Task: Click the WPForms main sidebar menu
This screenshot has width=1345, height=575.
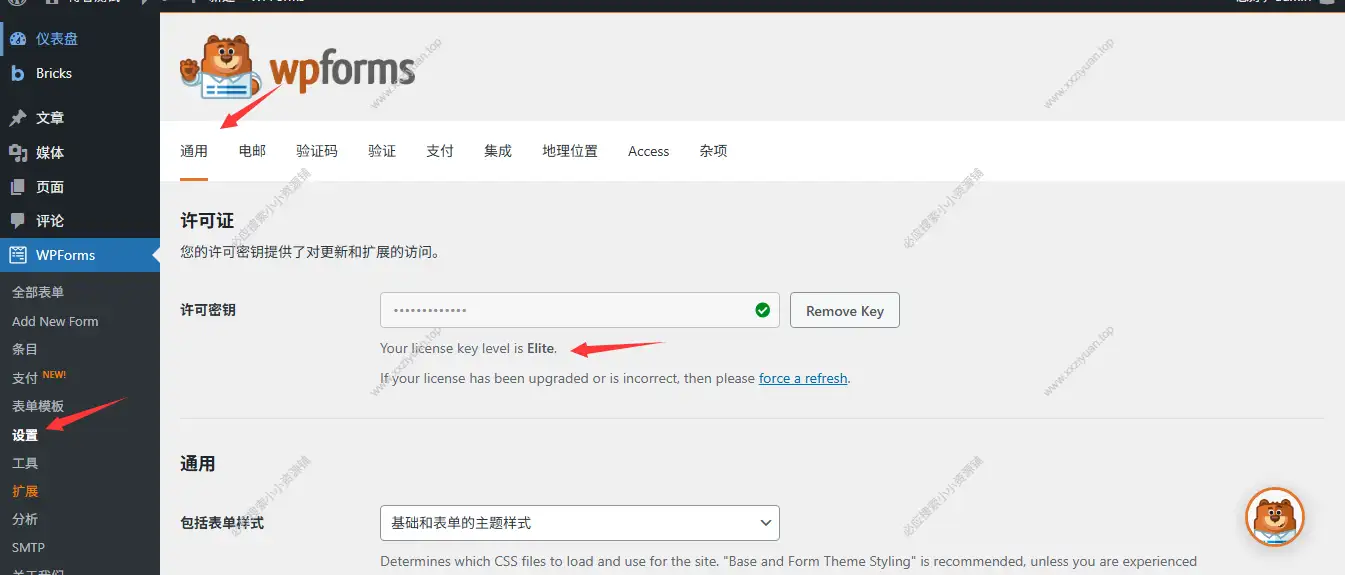Action: [x=80, y=255]
